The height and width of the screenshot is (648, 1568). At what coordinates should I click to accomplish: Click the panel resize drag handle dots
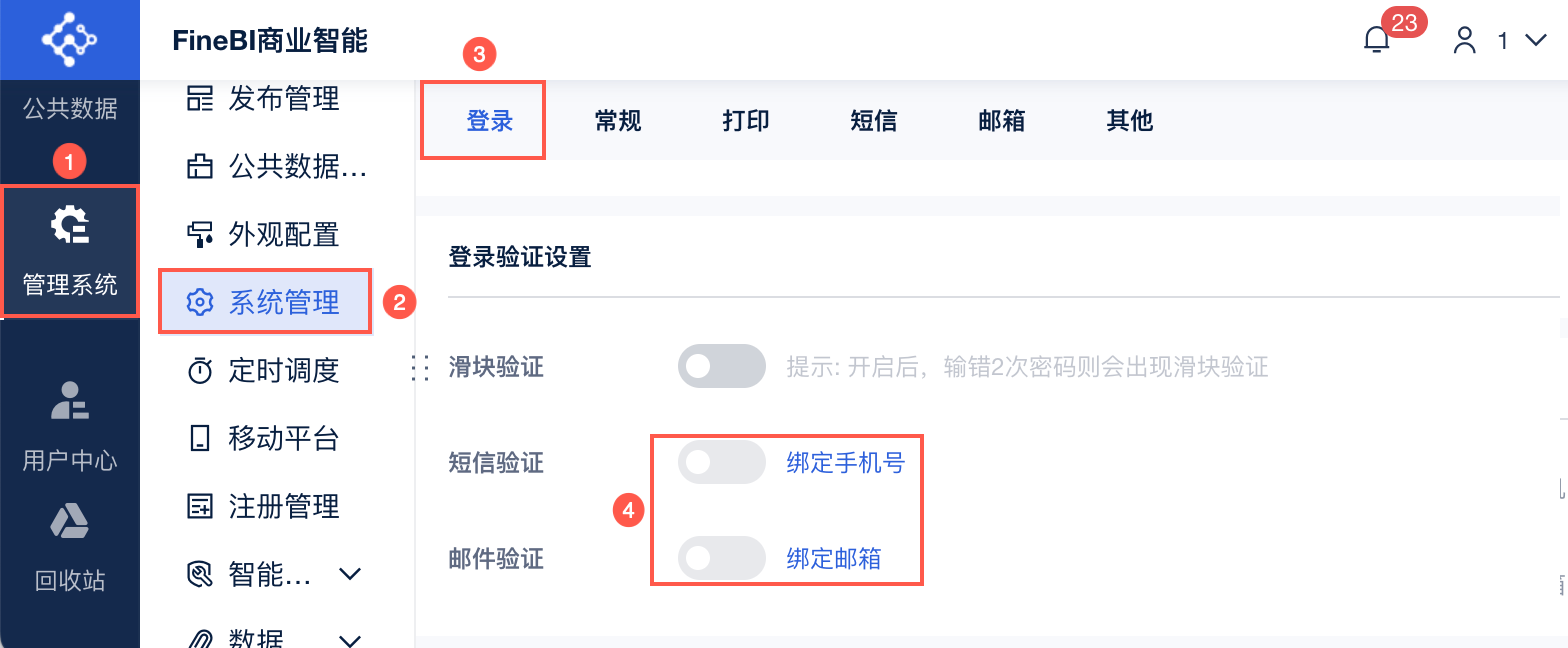coord(420,368)
